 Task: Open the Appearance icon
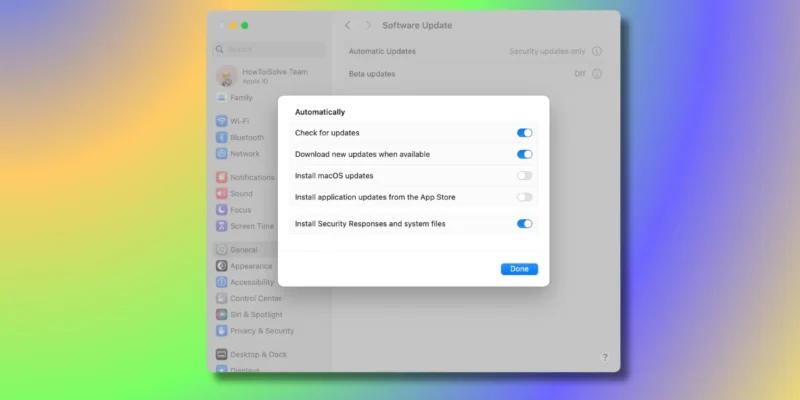coord(221,266)
